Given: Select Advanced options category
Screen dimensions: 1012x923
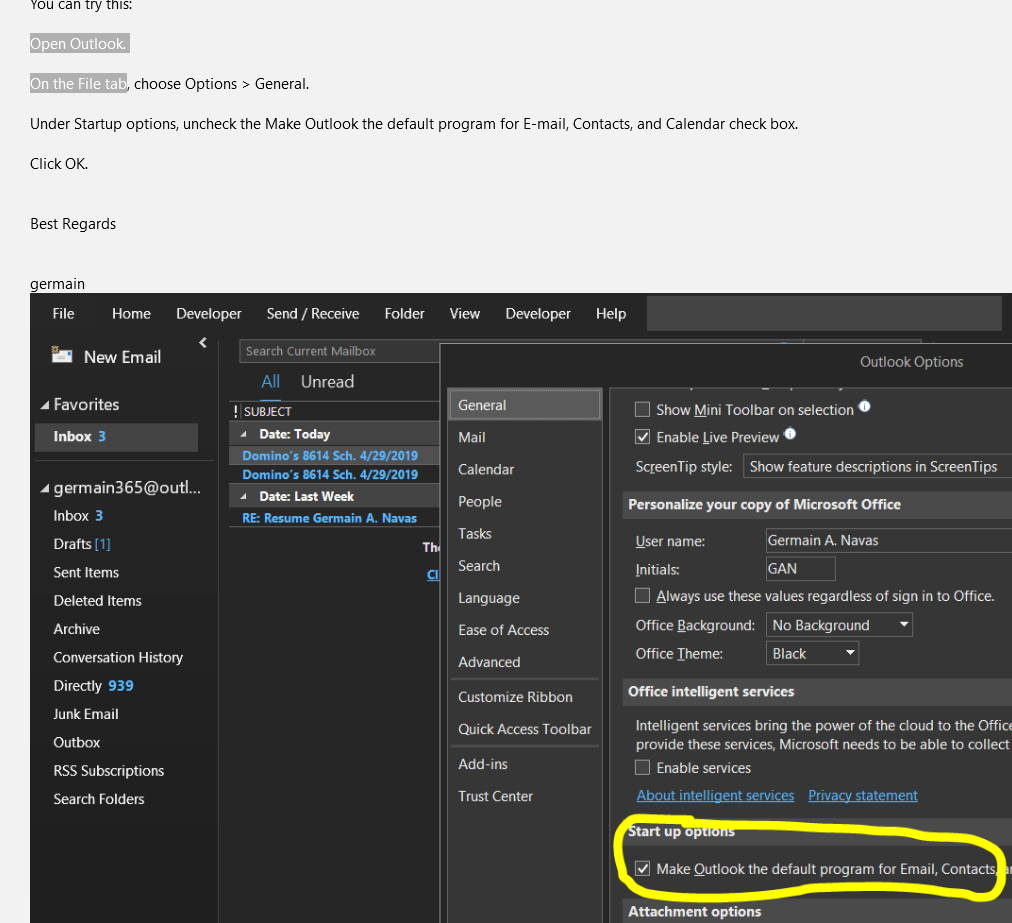Looking at the screenshot, I should tap(525, 662).
